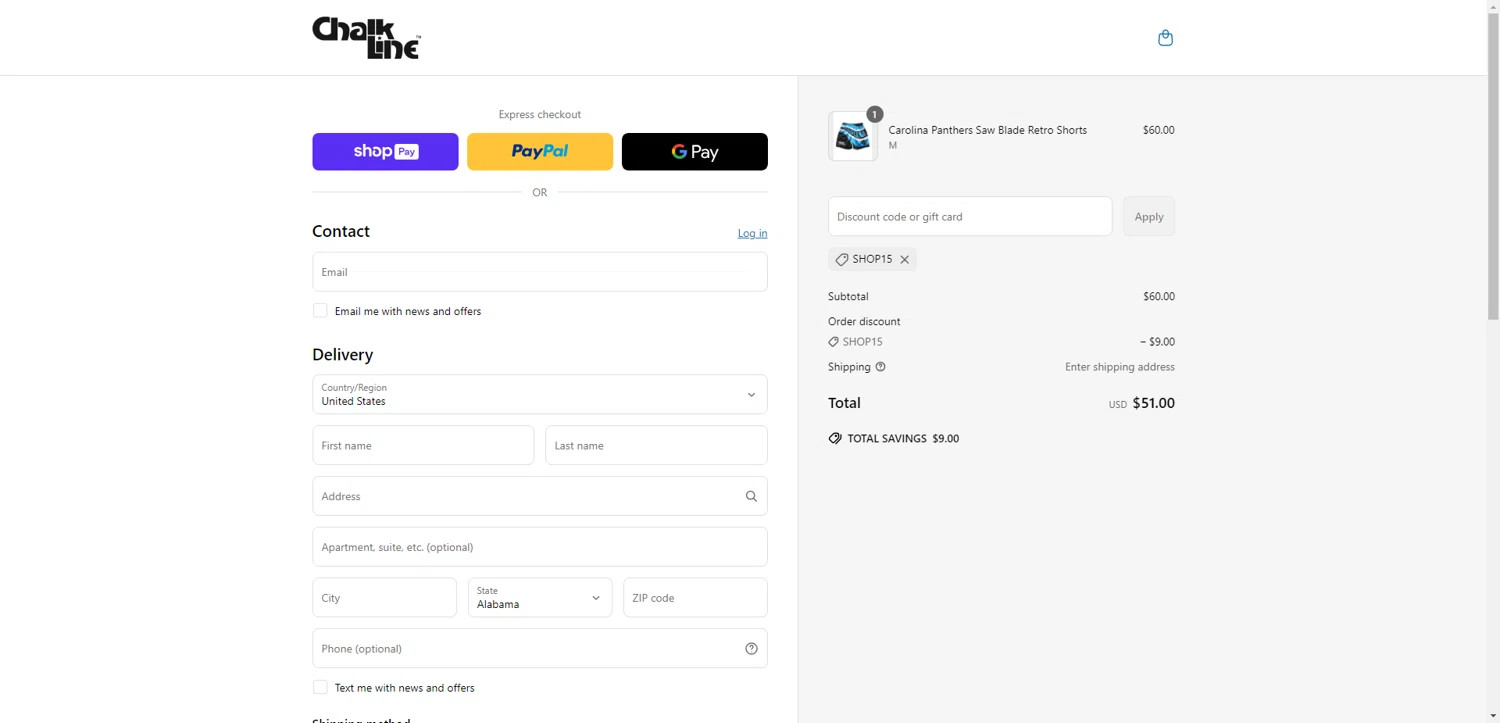Focus the Discount code or gift card field
The width and height of the screenshot is (1500, 723).
[x=970, y=217]
